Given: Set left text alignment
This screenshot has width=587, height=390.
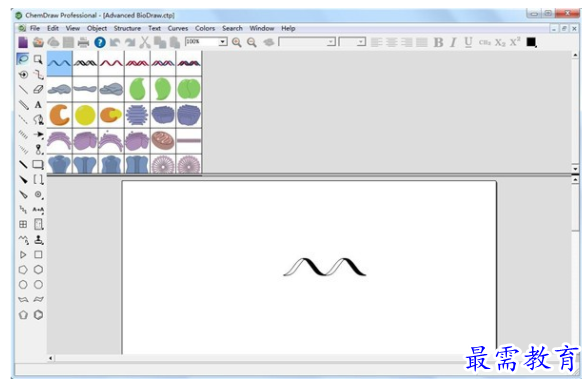Looking at the screenshot, I should click(377, 42).
